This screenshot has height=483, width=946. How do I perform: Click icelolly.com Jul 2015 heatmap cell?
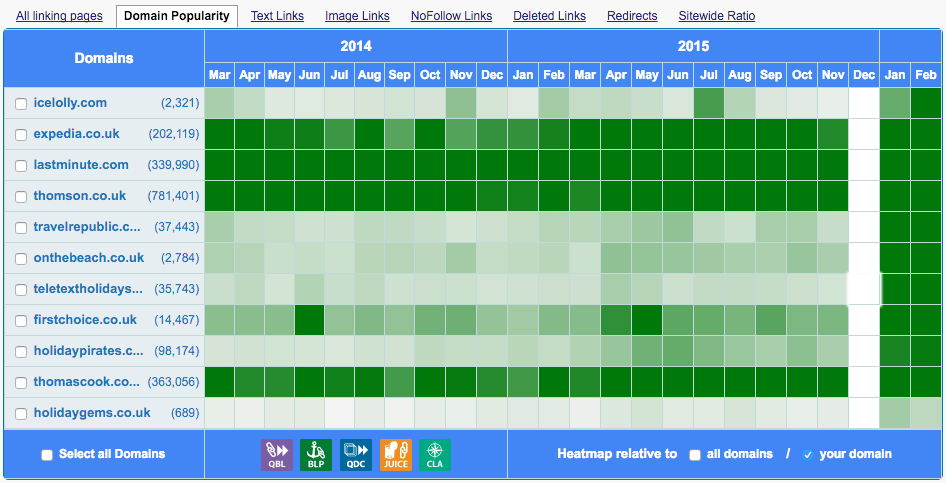[x=708, y=103]
